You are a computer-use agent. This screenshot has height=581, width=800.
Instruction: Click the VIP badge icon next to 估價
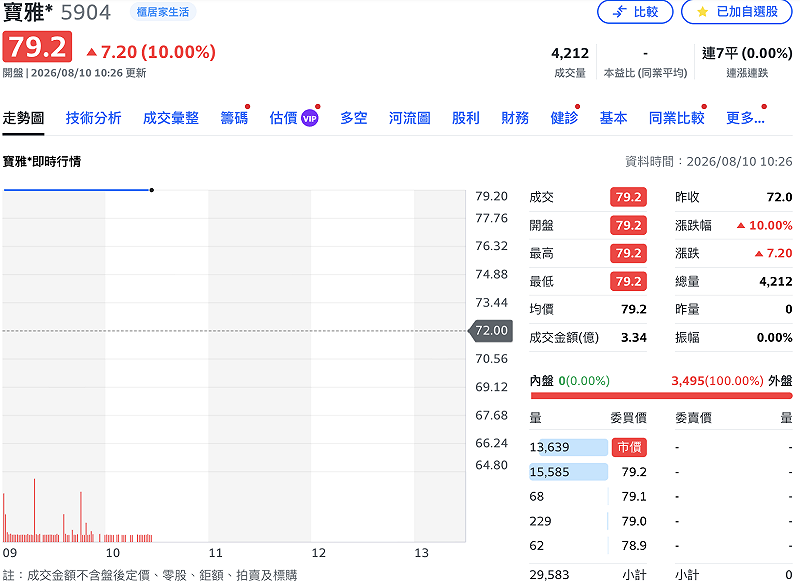pos(310,118)
